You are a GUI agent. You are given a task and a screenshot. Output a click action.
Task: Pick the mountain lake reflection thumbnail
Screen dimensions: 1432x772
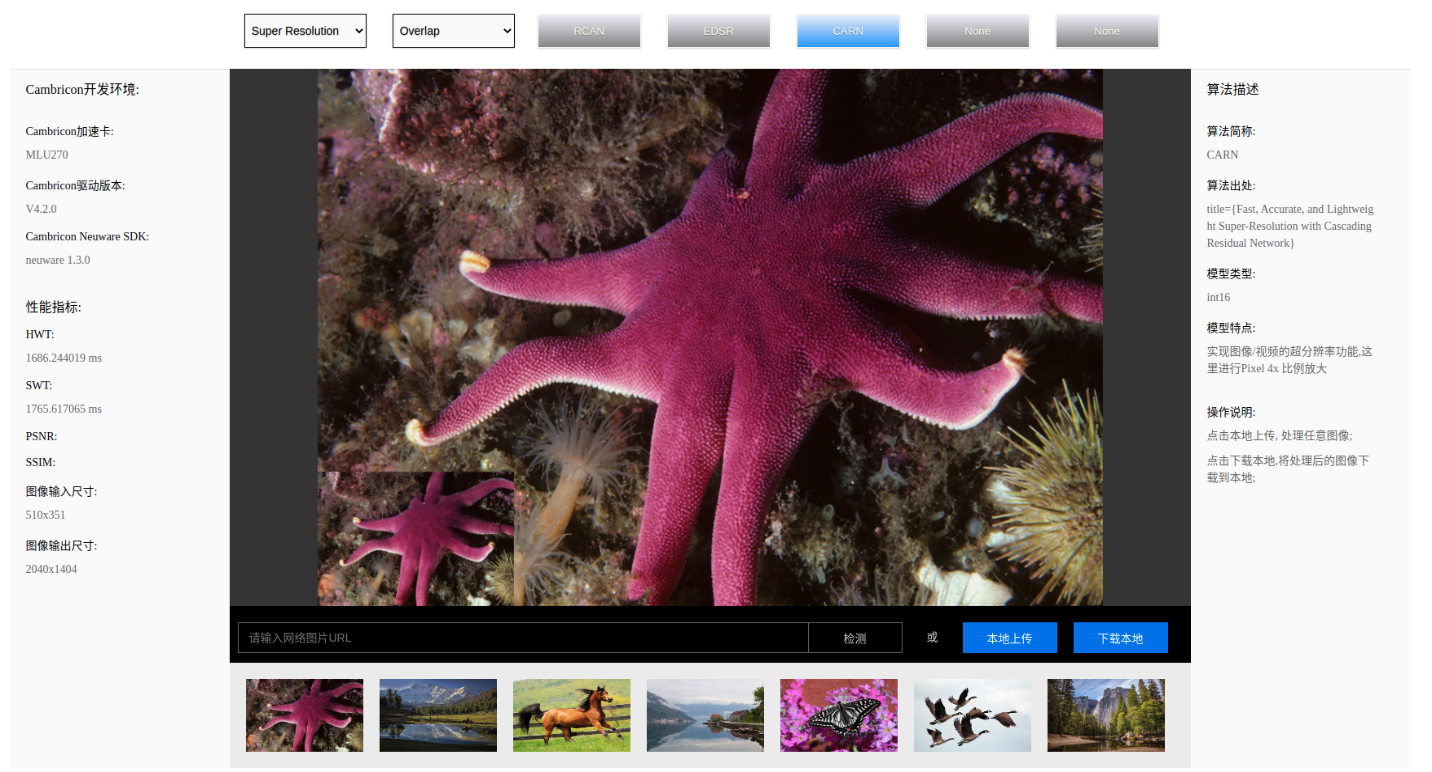[438, 715]
